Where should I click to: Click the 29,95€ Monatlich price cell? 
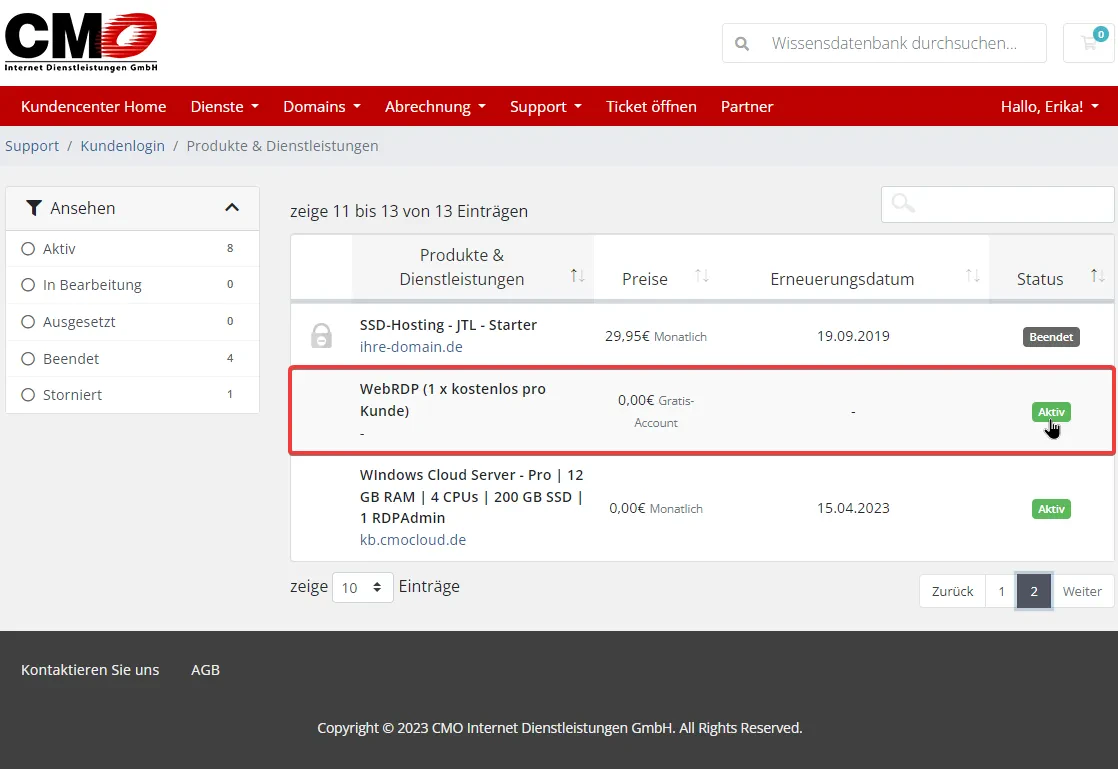(656, 336)
